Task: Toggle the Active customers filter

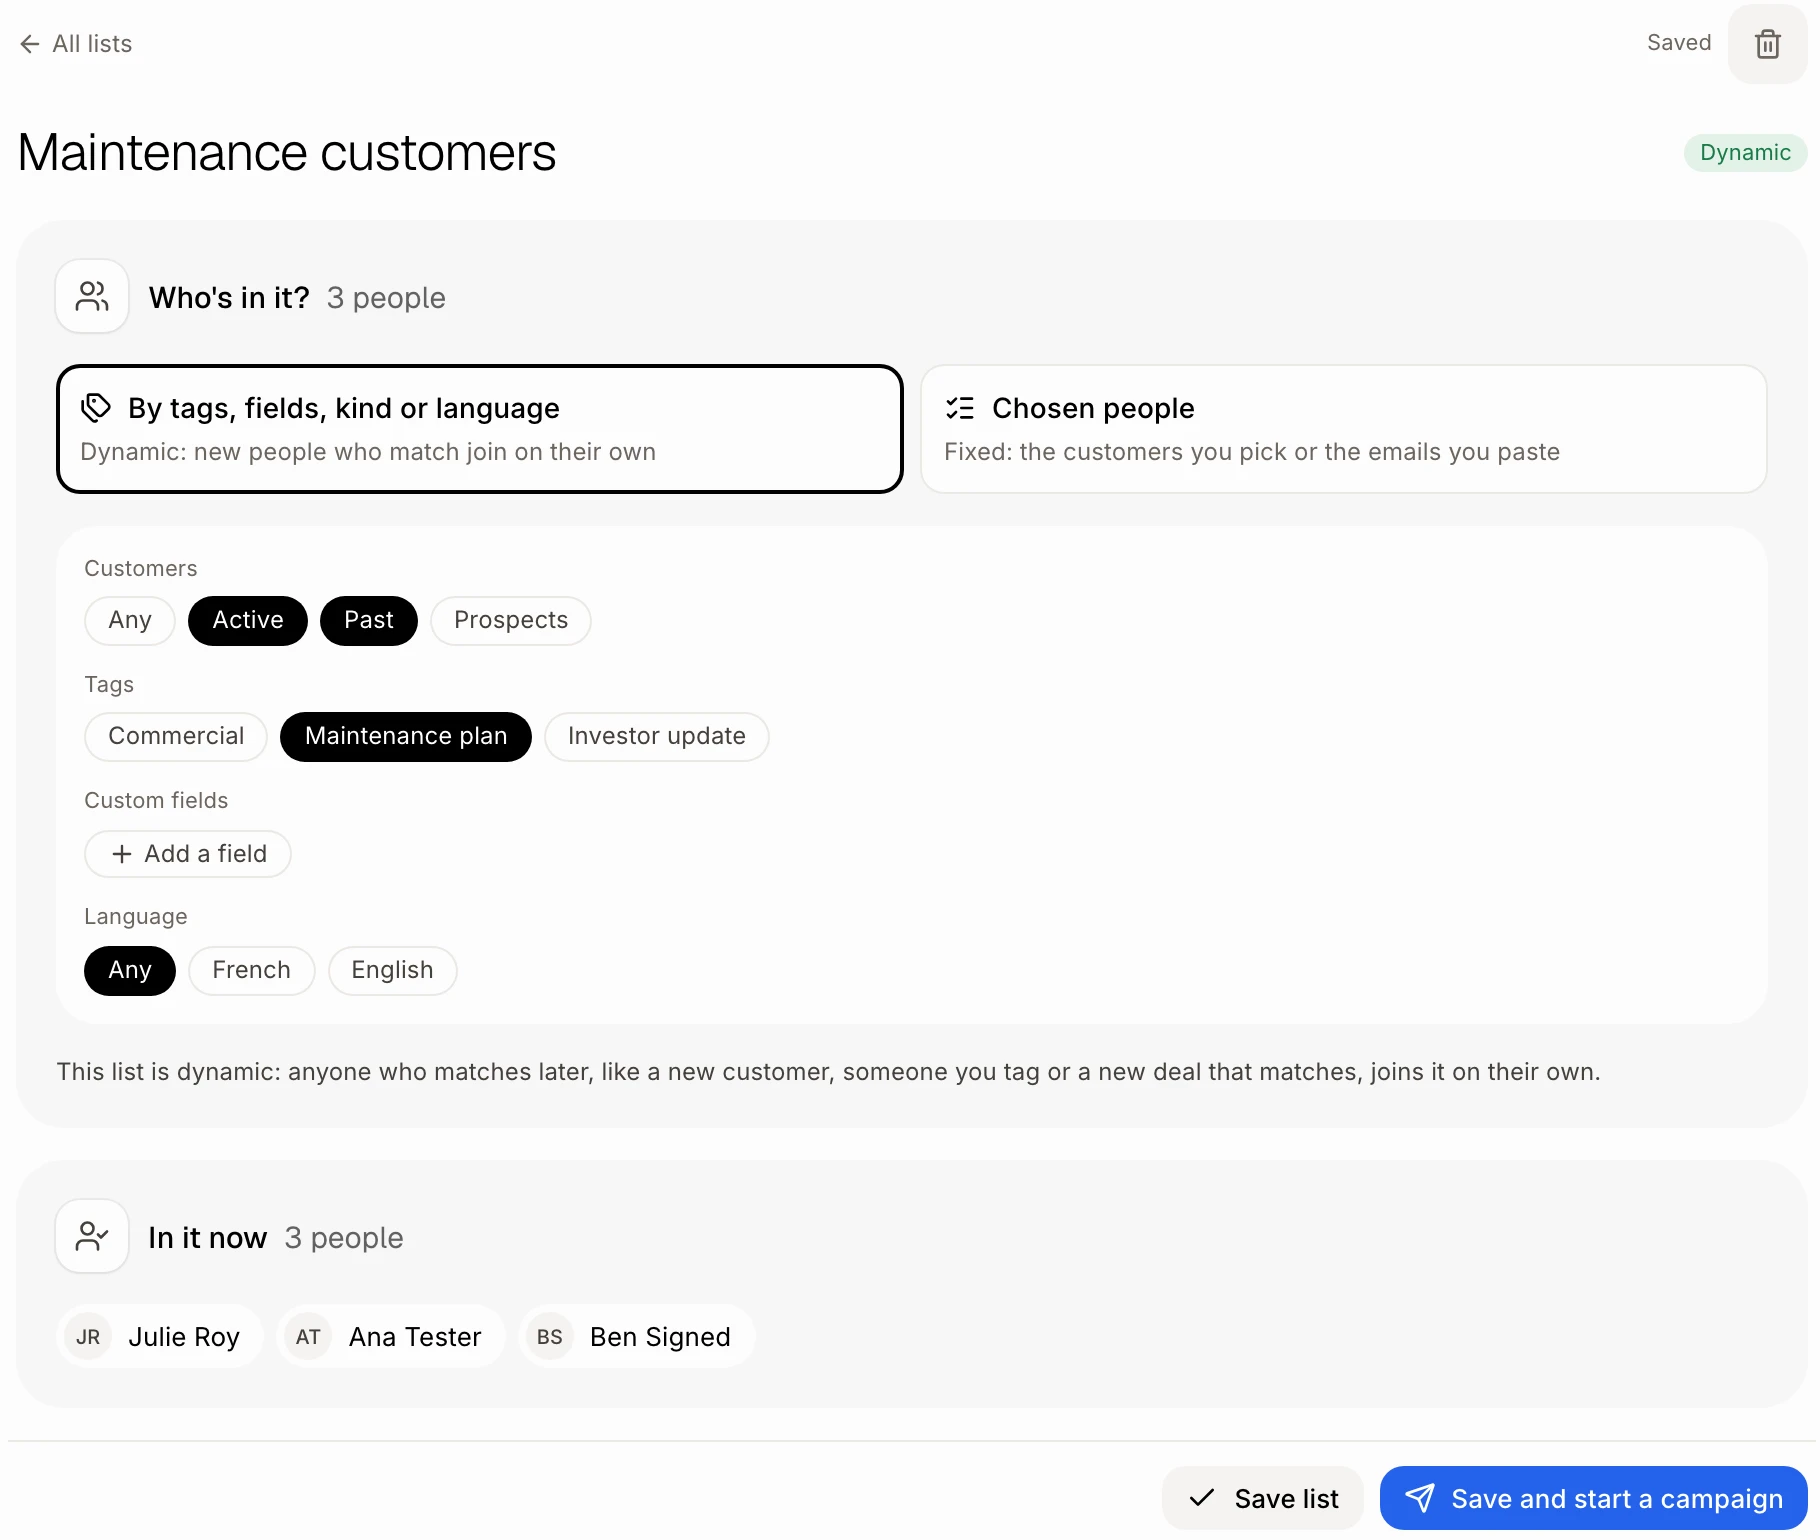Action: pyautogui.click(x=248, y=621)
